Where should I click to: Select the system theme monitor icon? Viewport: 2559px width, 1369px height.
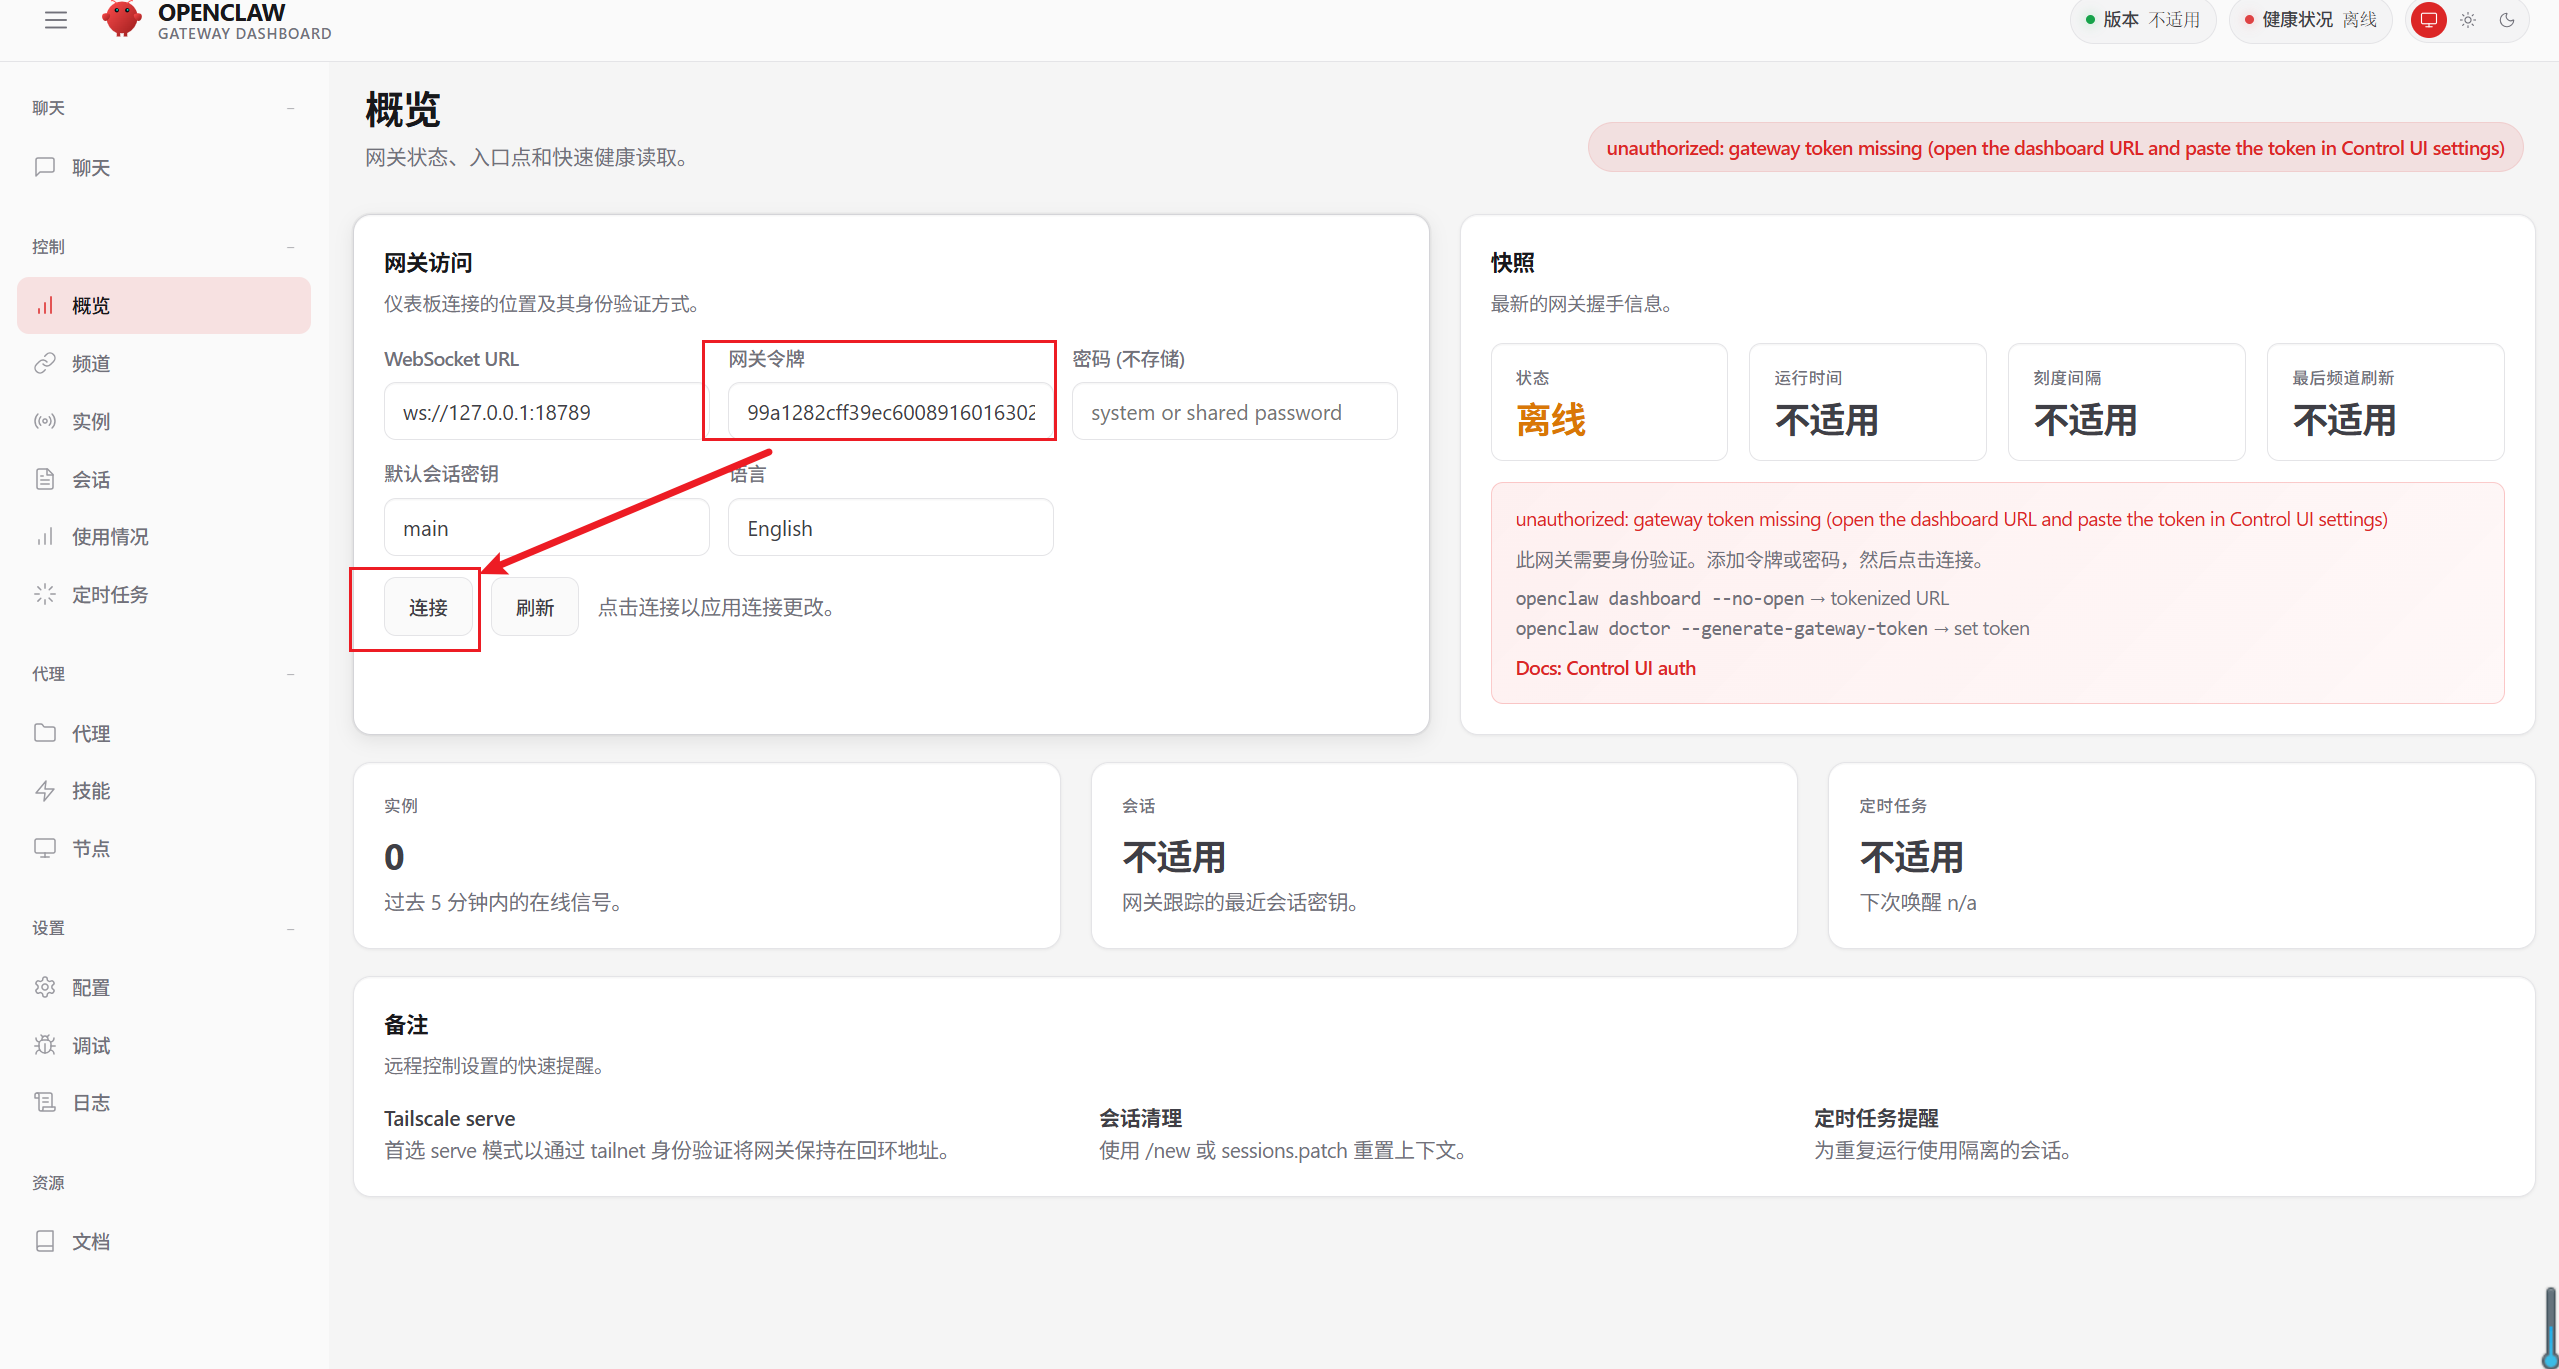point(2428,20)
